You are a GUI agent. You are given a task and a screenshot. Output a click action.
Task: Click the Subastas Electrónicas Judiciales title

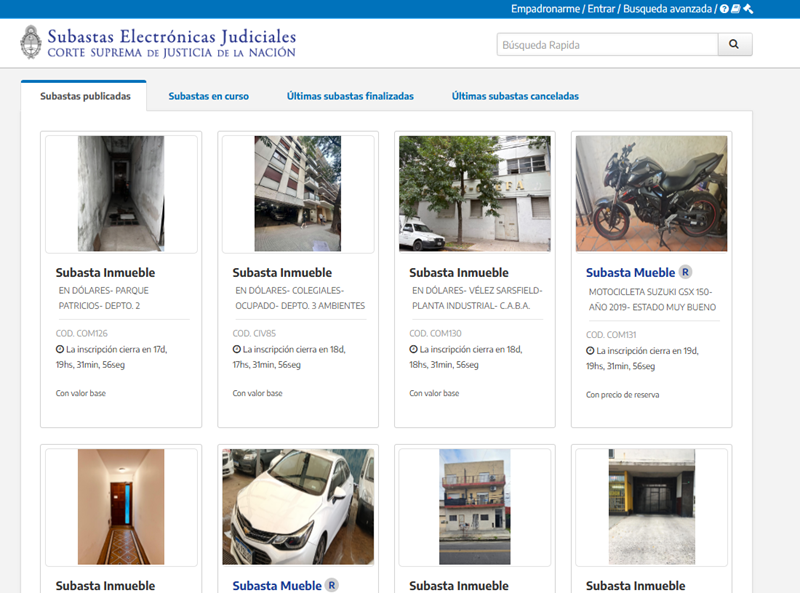171,36
